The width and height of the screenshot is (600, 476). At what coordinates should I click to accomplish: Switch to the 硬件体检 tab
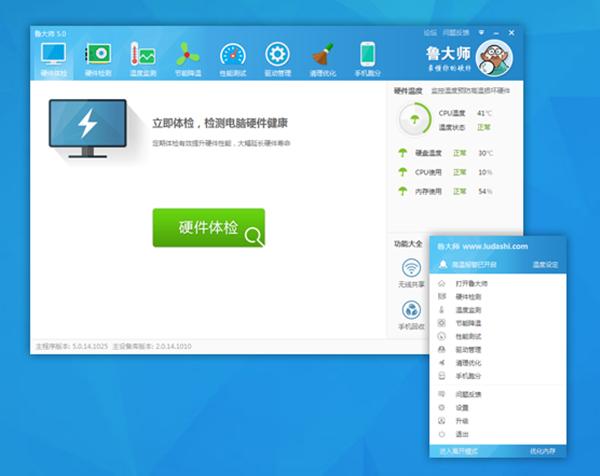pos(53,59)
